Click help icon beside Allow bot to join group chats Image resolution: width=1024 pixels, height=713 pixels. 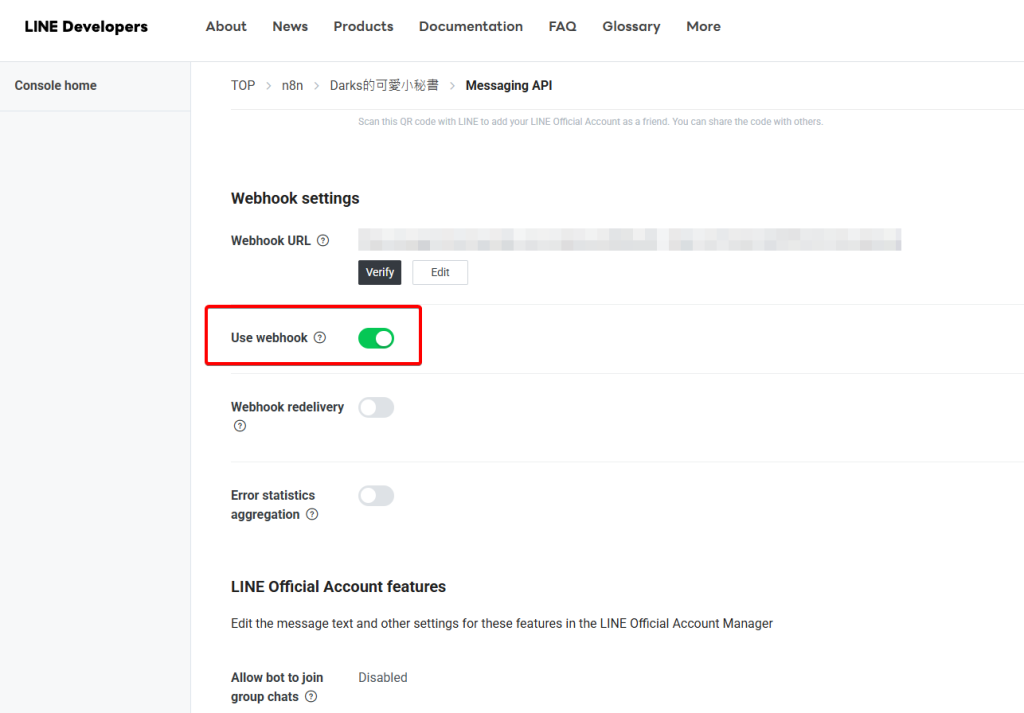(x=311, y=697)
